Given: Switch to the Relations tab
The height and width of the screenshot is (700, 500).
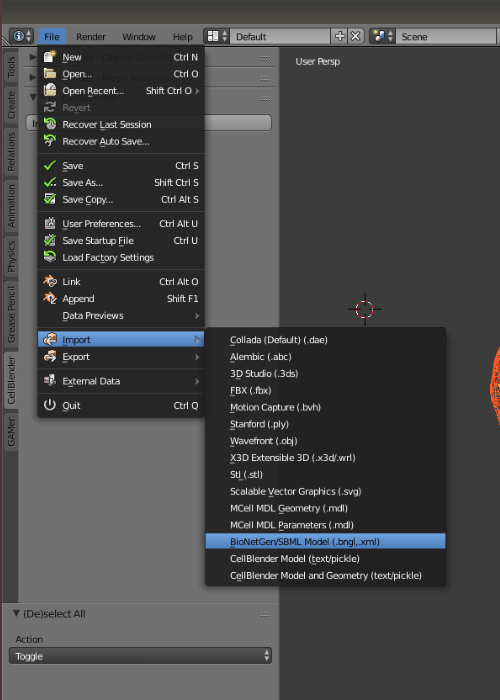Looking at the screenshot, I should 11,152.
